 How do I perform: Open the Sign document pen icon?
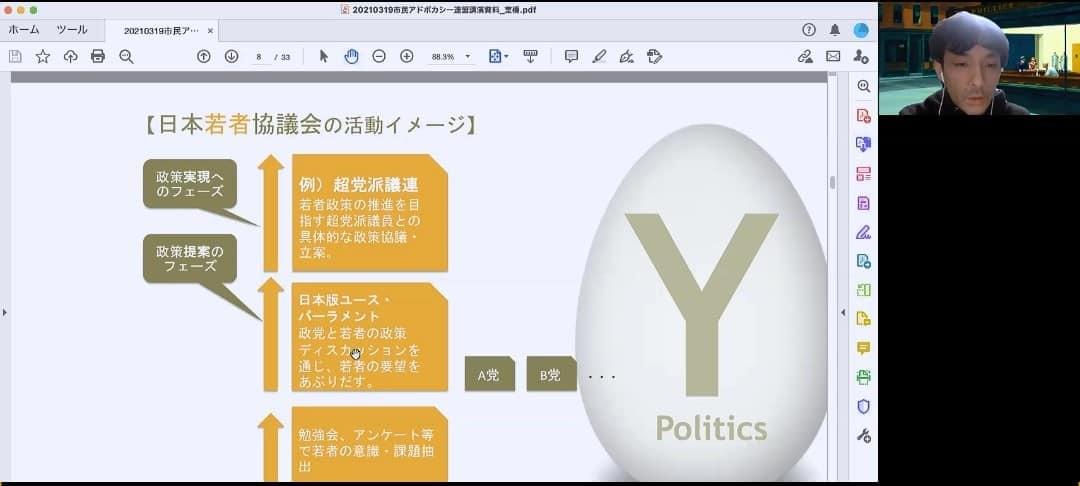(x=626, y=56)
